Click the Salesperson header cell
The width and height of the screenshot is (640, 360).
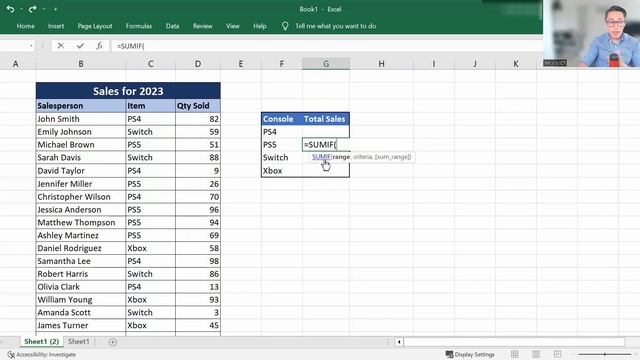(81, 106)
